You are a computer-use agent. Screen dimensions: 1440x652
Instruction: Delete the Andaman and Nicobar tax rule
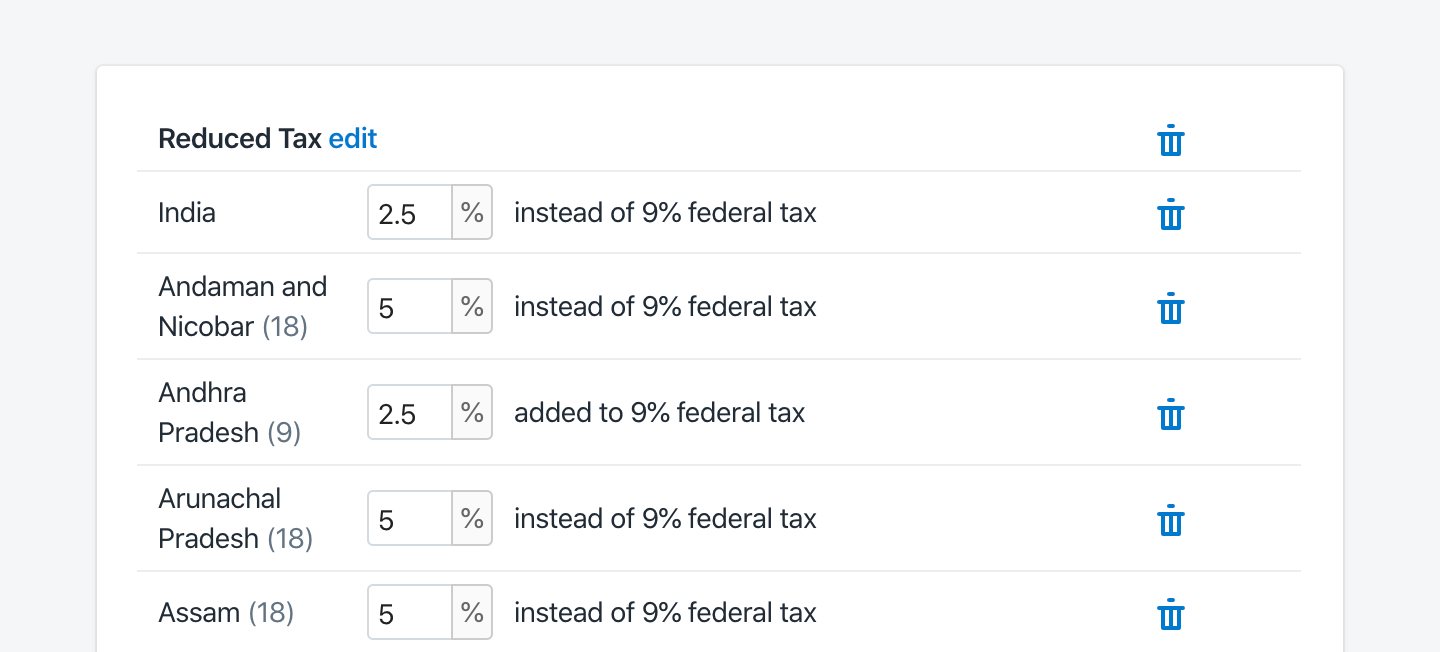(x=1171, y=310)
